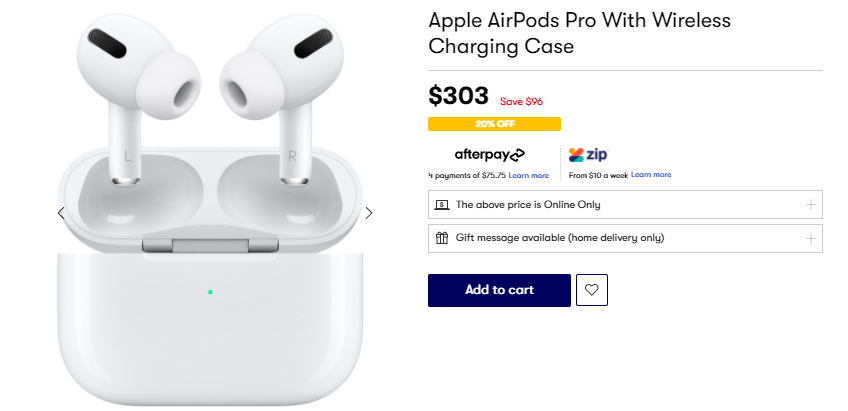Viewport: 848px width, 411px height.
Task: Expand Online Only price details plus sign
Action: coord(811,204)
